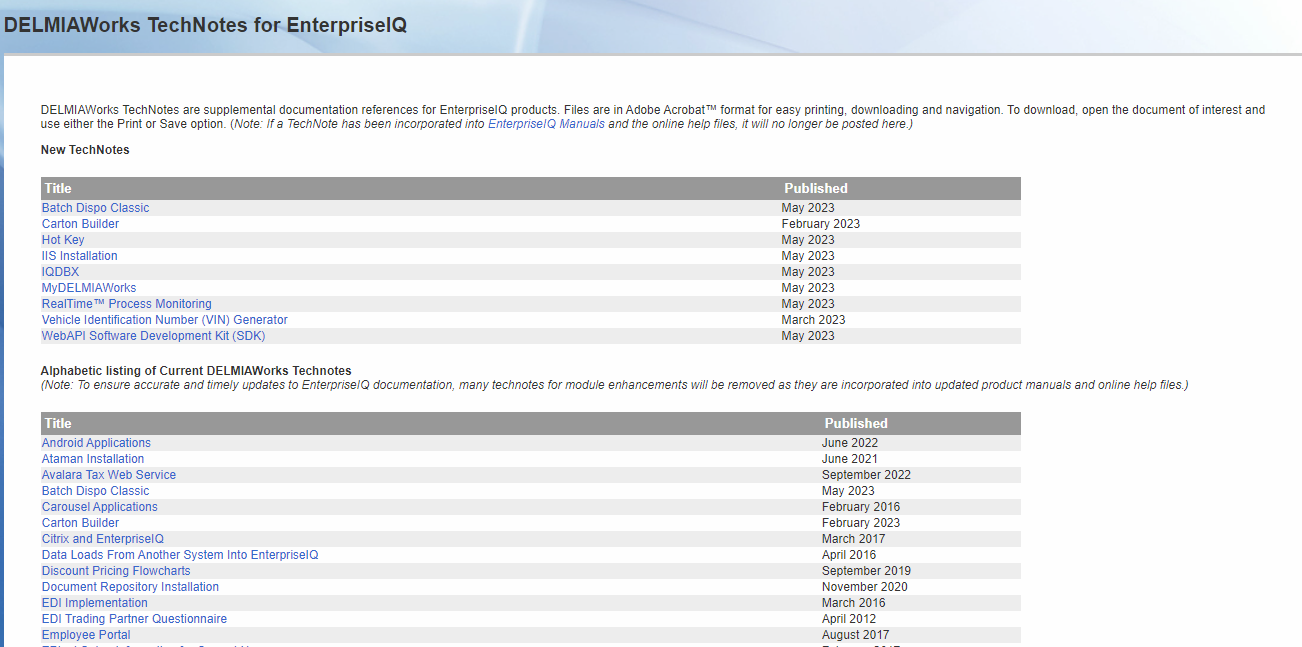This screenshot has height=647, width=1302.
Task: Open the Ataman Installation technote
Action: (x=93, y=459)
